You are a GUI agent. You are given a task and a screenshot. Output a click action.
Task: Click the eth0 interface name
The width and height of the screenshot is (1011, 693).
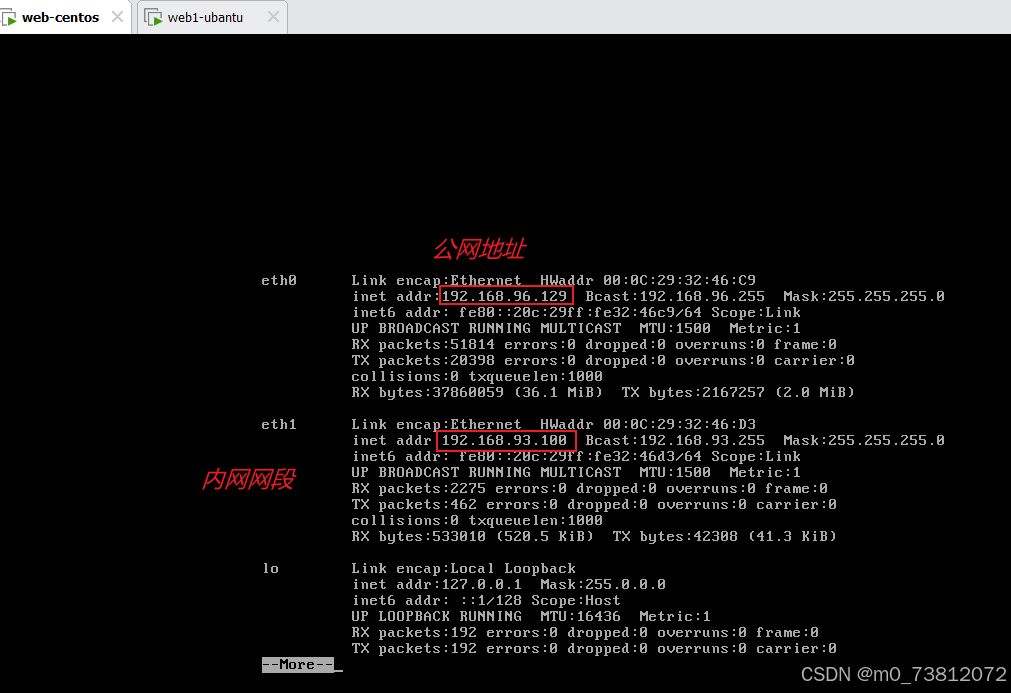tap(279, 280)
